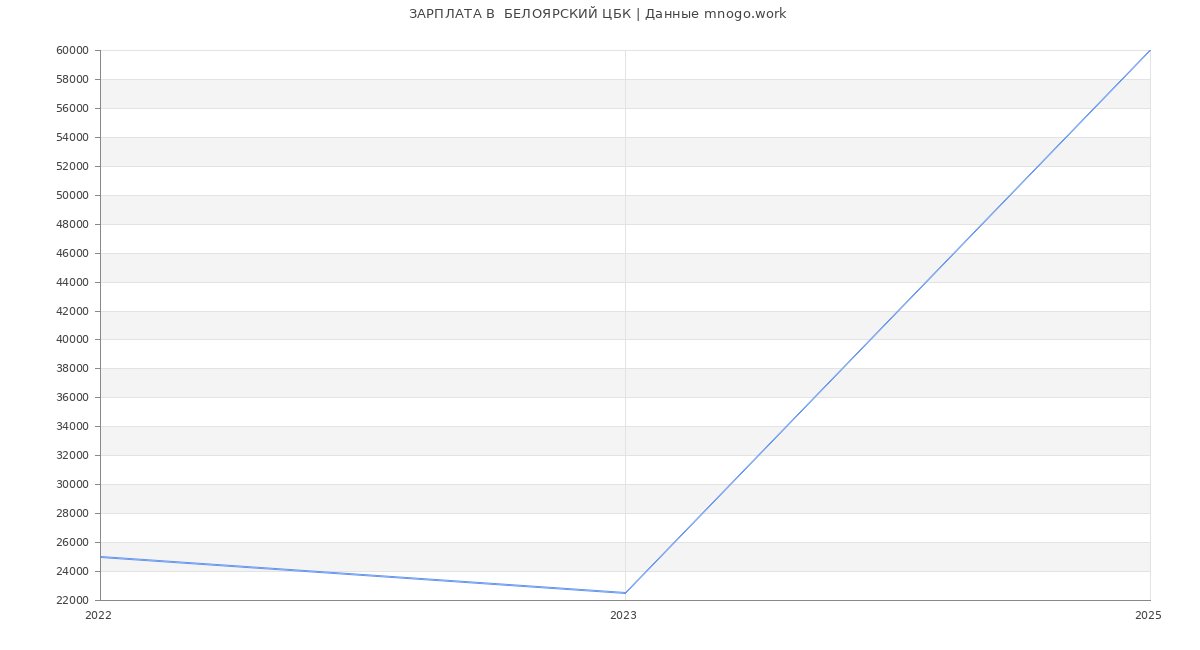
Task: Click the chart title text
Action: (x=597, y=14)
